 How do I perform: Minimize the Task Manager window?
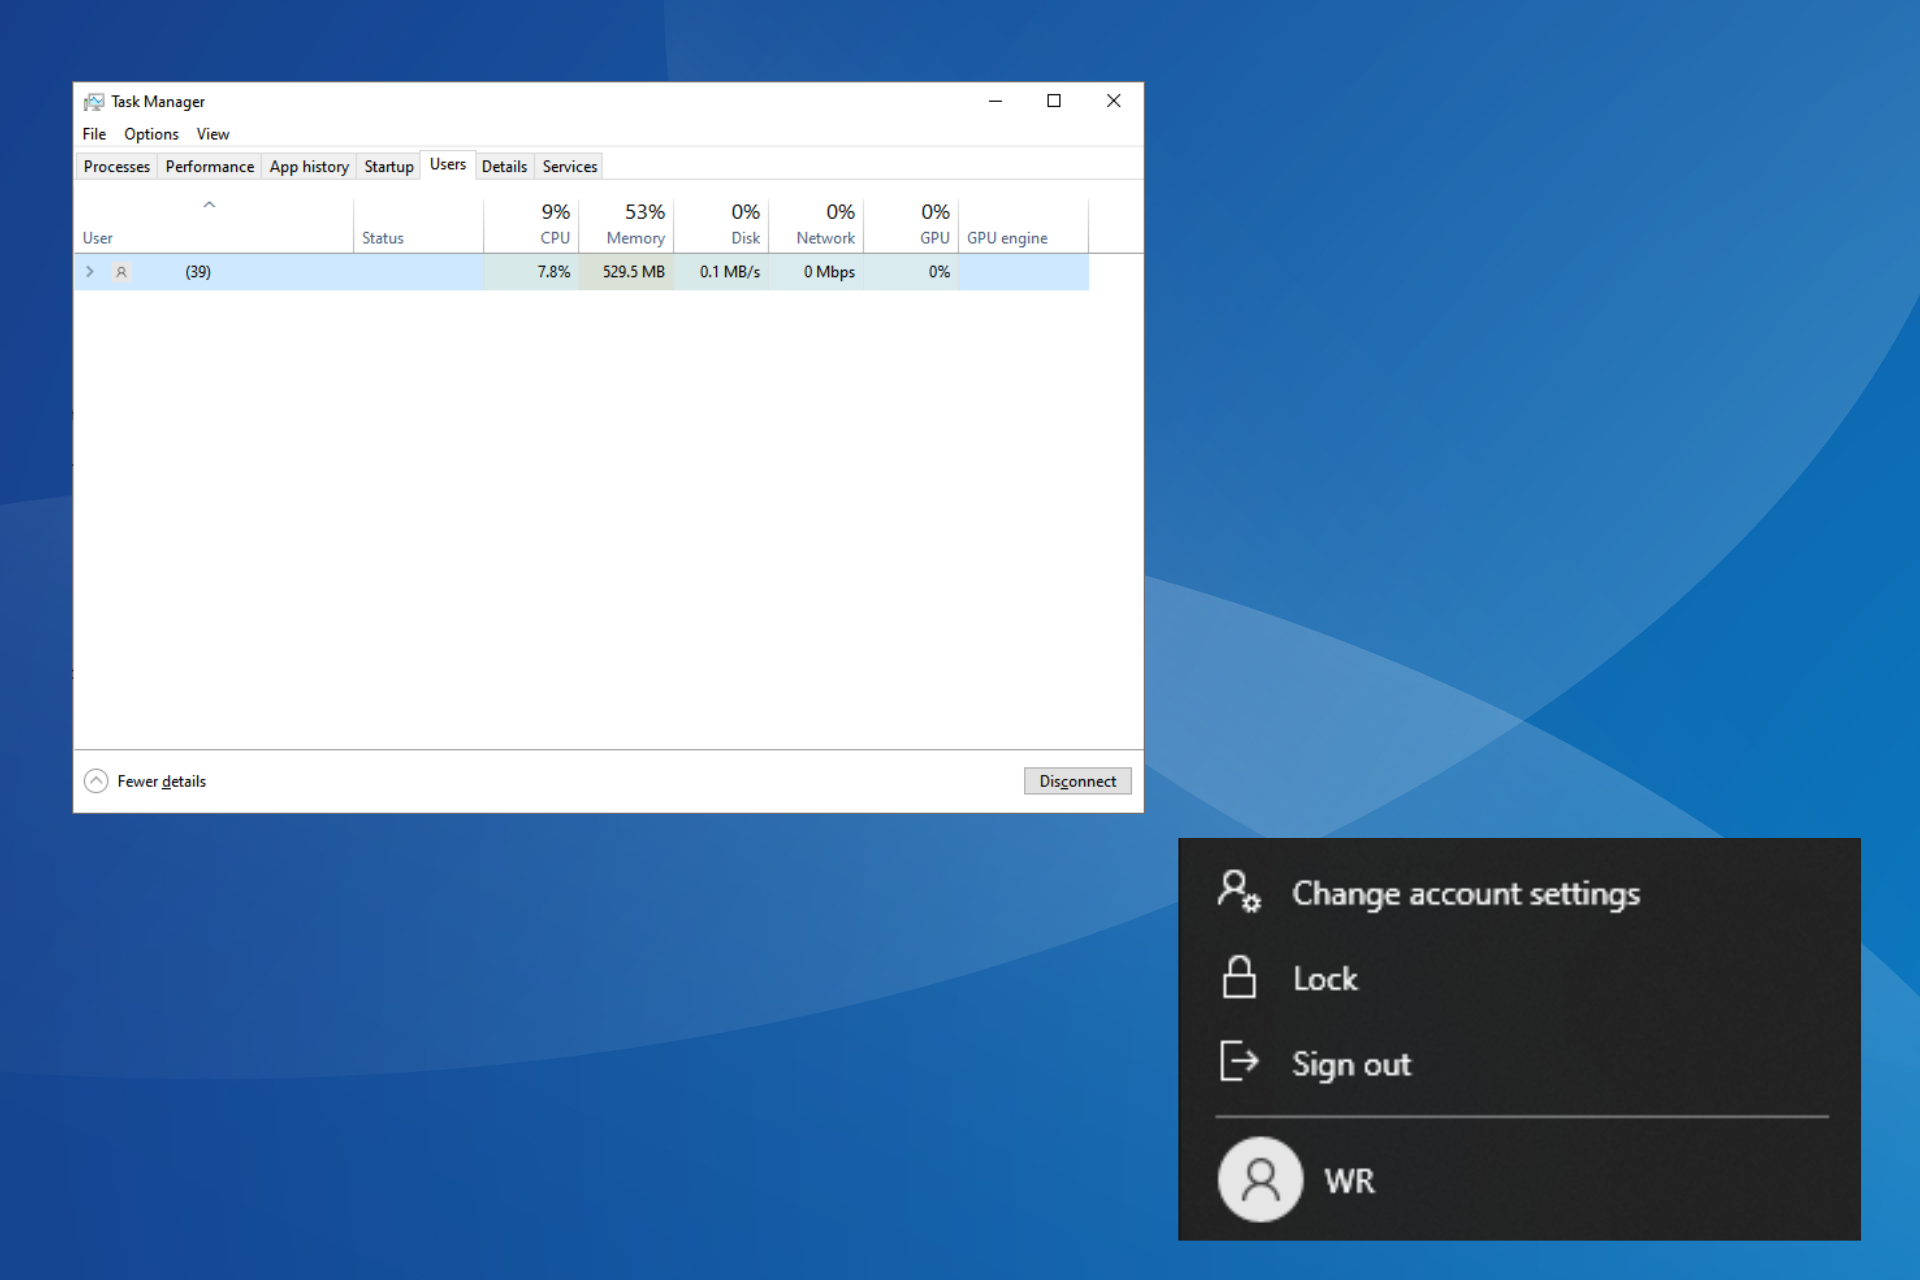pyautogui.click(x=995, y=101)
